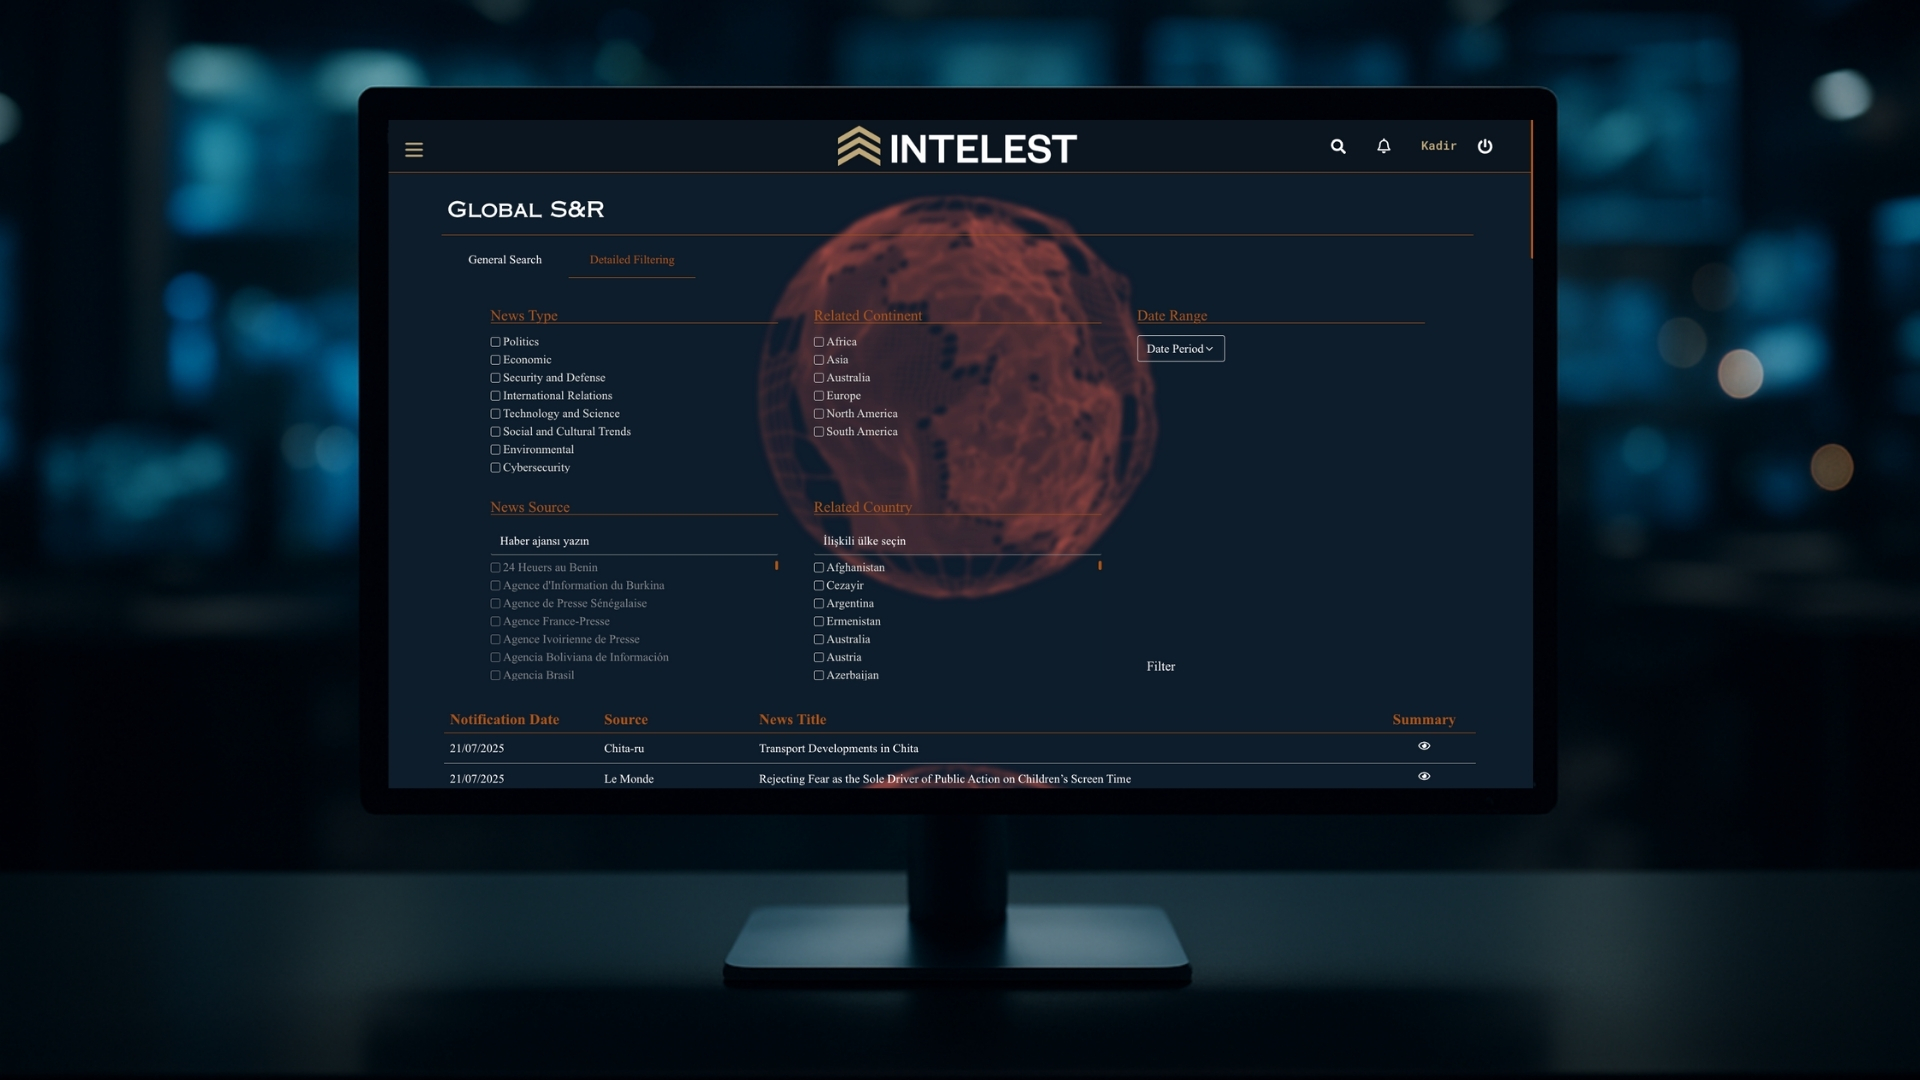1920x1080 pixels.
Task: Click the search magnifier icon
Action: tap(1338, 146)
